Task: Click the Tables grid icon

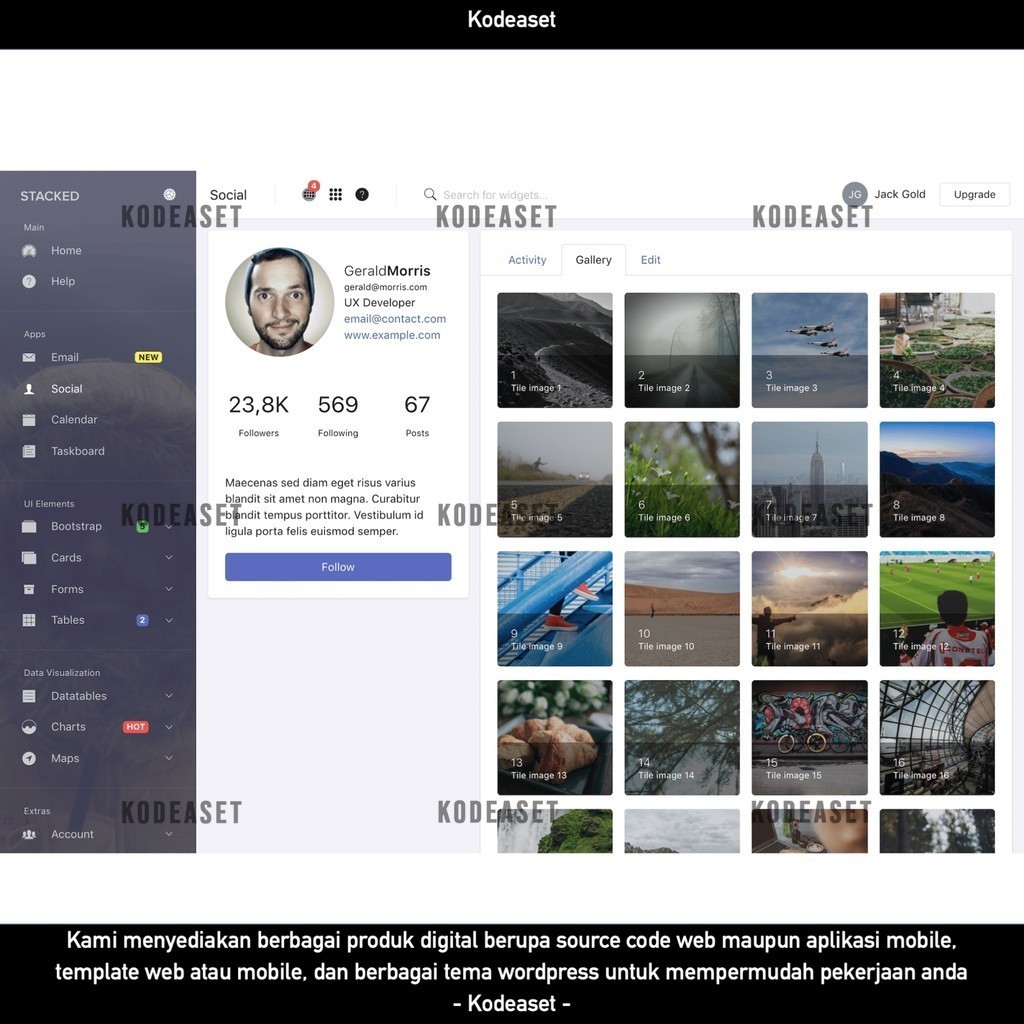Action: click(29, 620)
